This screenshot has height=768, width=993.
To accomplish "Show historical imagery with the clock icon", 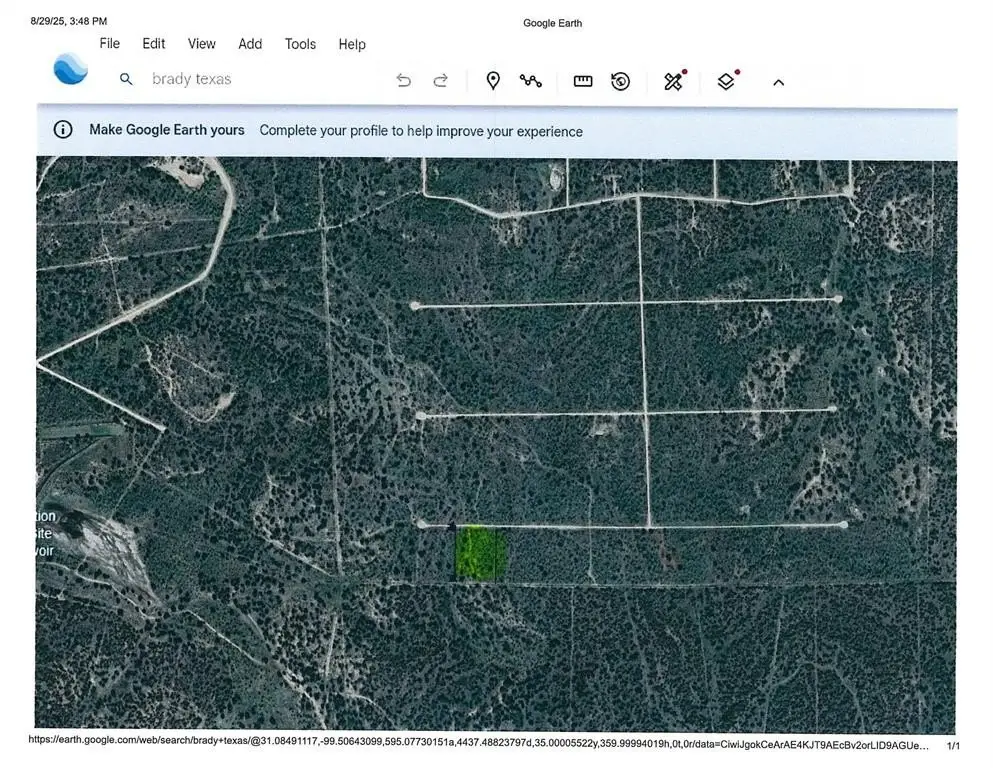I will coord(620,81).
